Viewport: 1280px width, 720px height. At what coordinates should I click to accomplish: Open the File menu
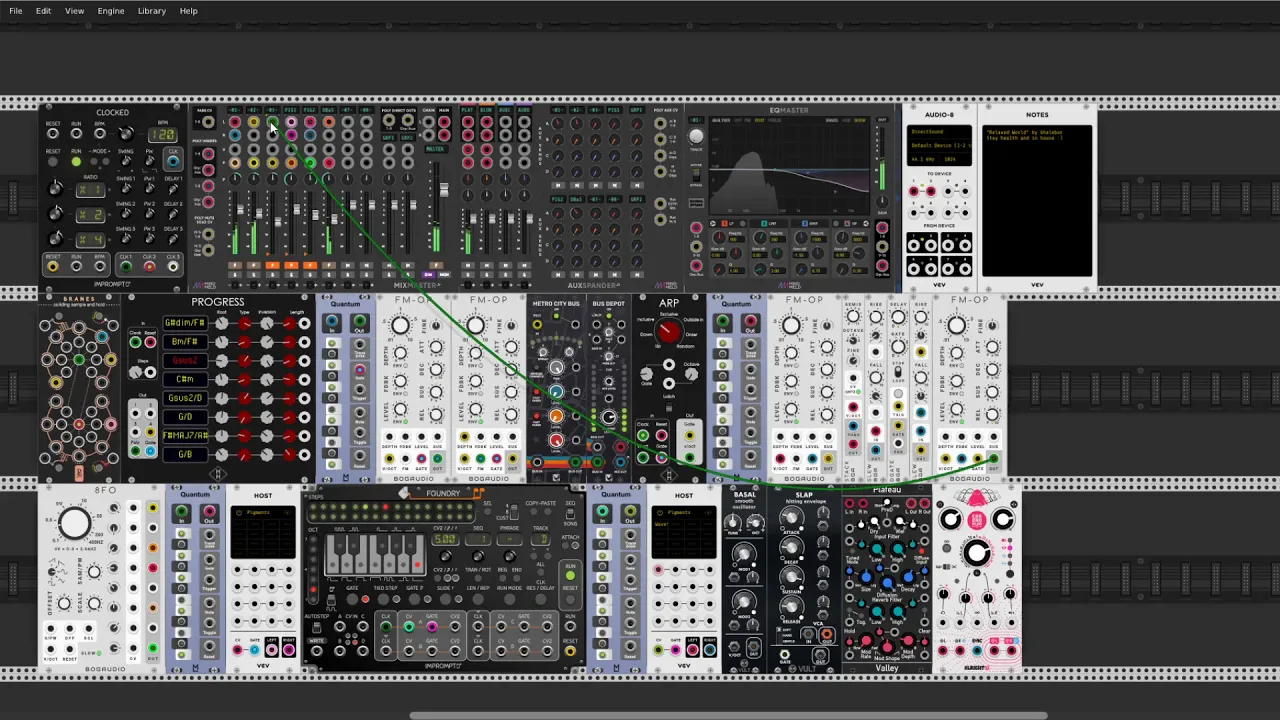click(x=16, y=11)
